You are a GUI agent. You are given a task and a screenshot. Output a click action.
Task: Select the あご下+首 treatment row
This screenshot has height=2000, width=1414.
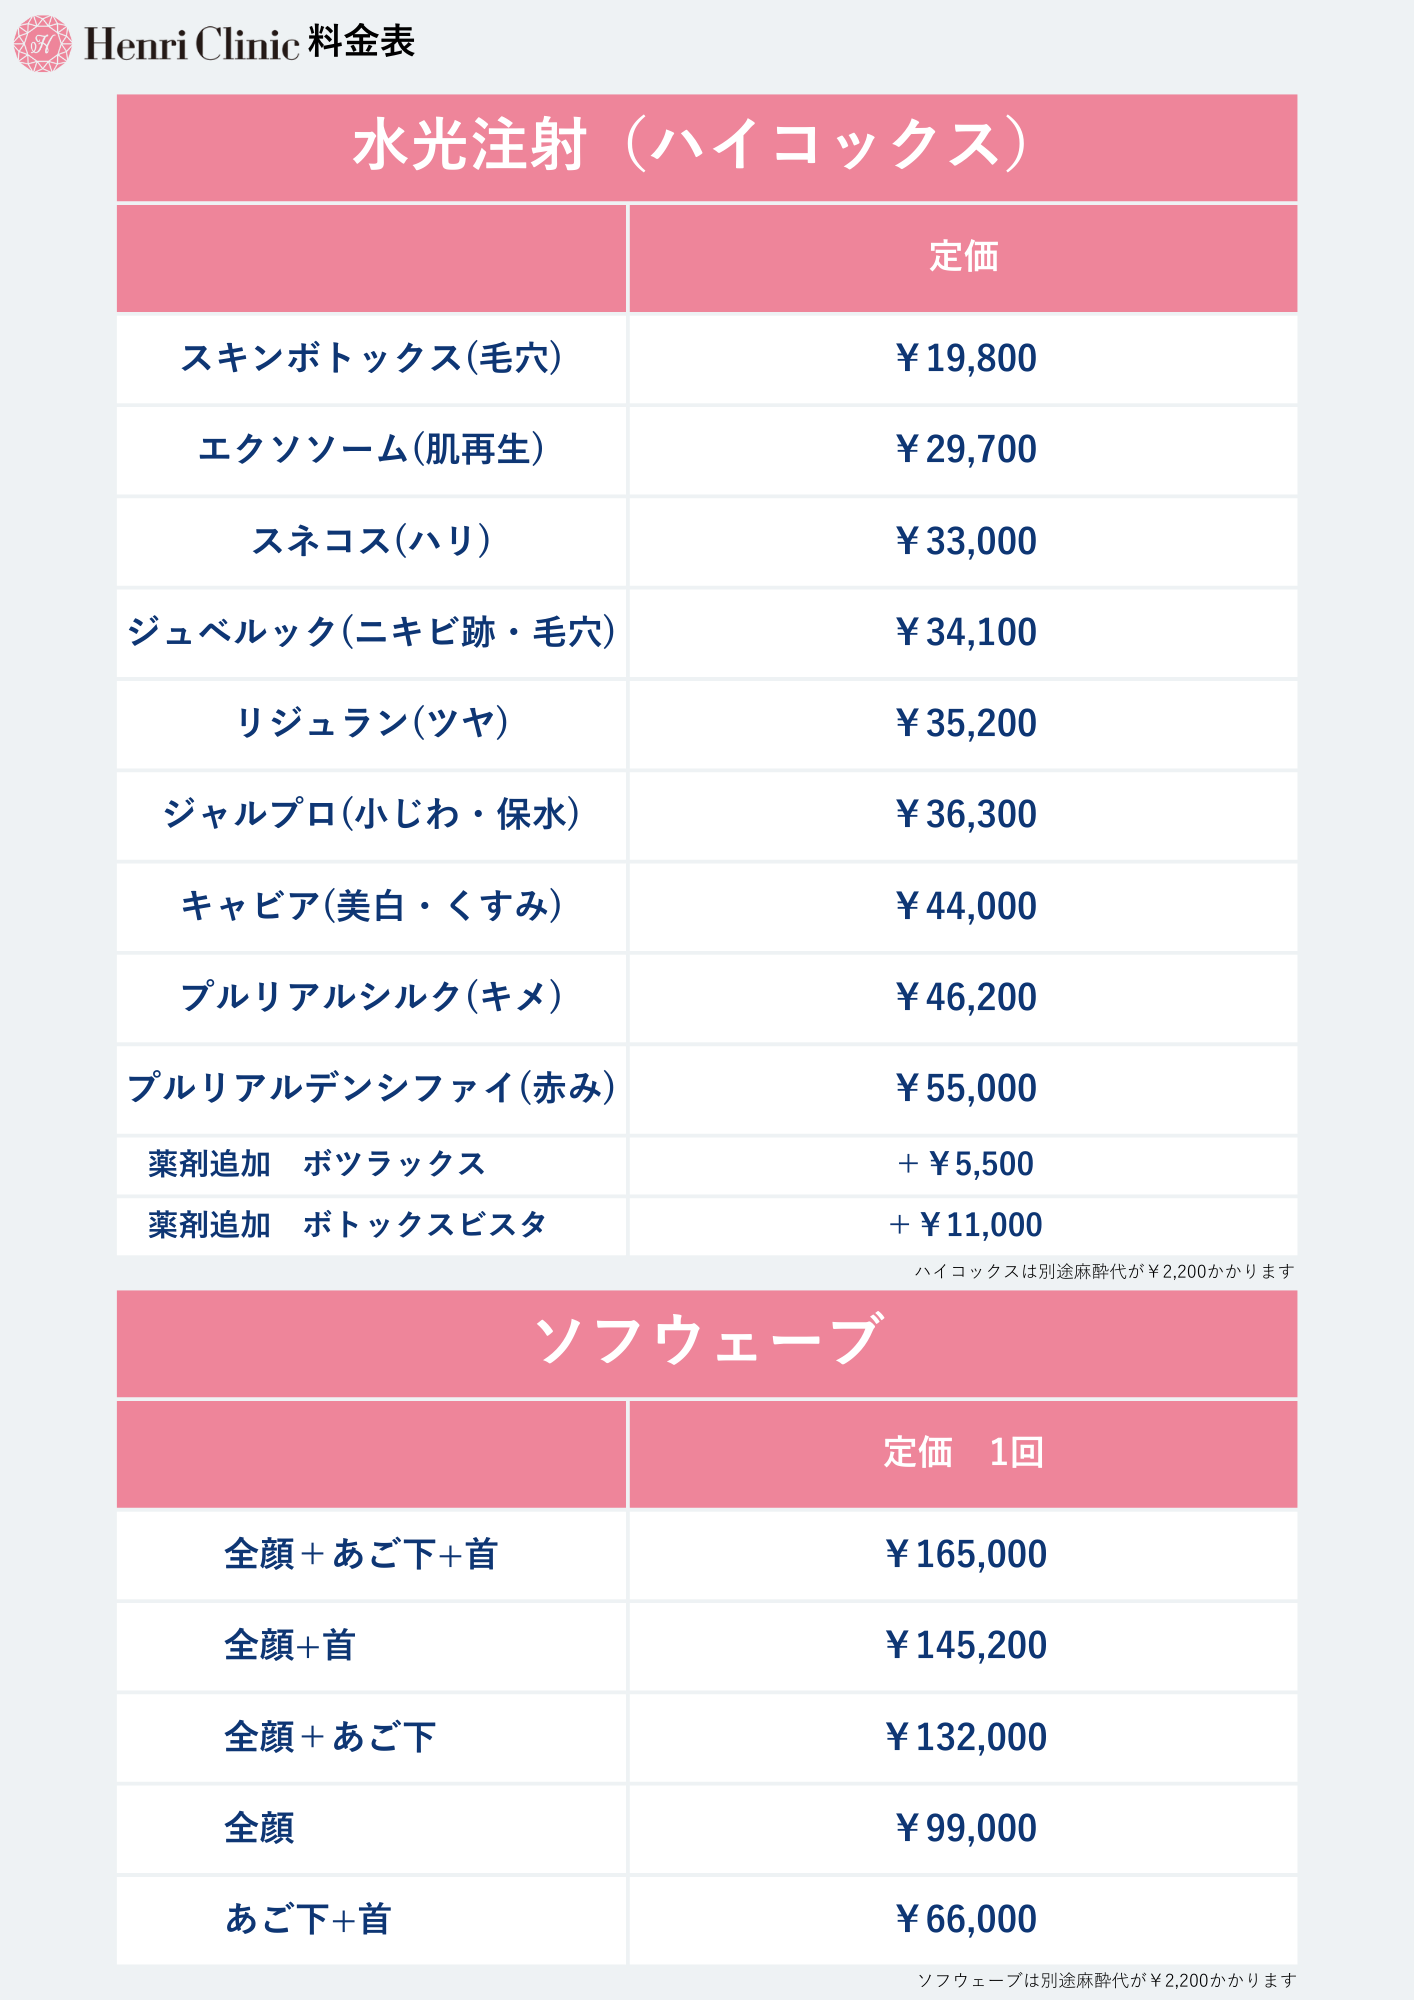[707, 1920]
